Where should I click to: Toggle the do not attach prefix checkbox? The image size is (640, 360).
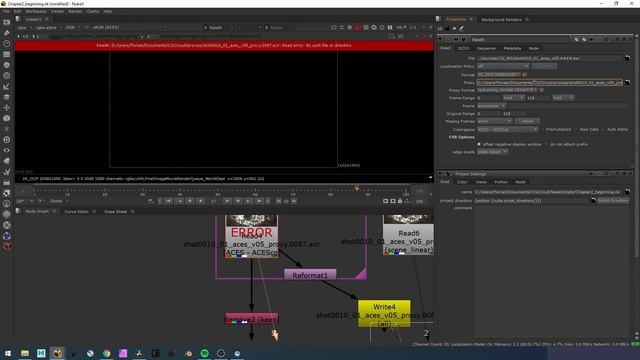click(x=547, y=144)
